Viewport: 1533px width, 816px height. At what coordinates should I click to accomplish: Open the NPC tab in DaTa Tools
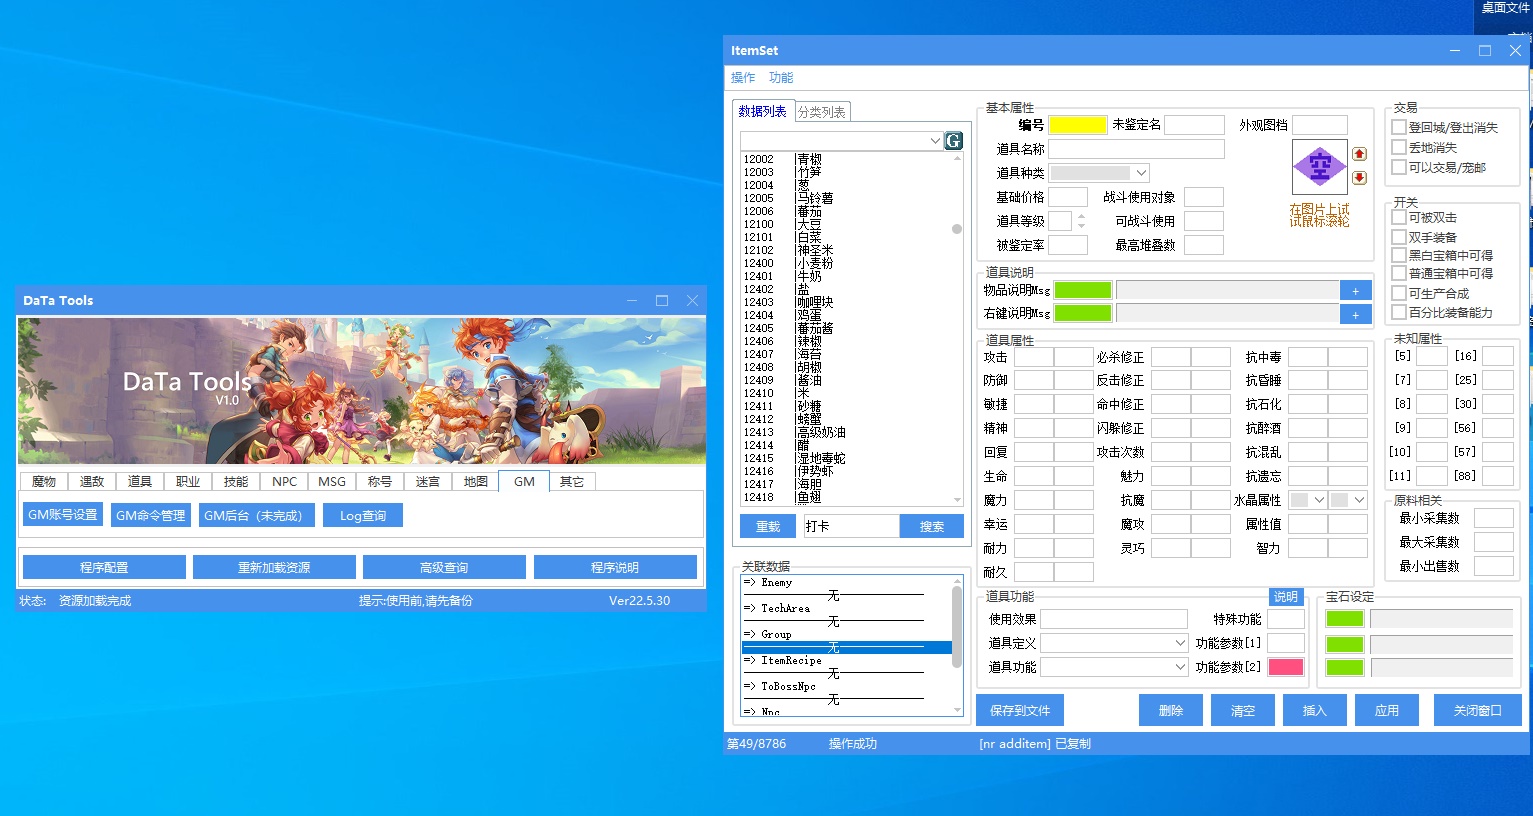[284, 481]
